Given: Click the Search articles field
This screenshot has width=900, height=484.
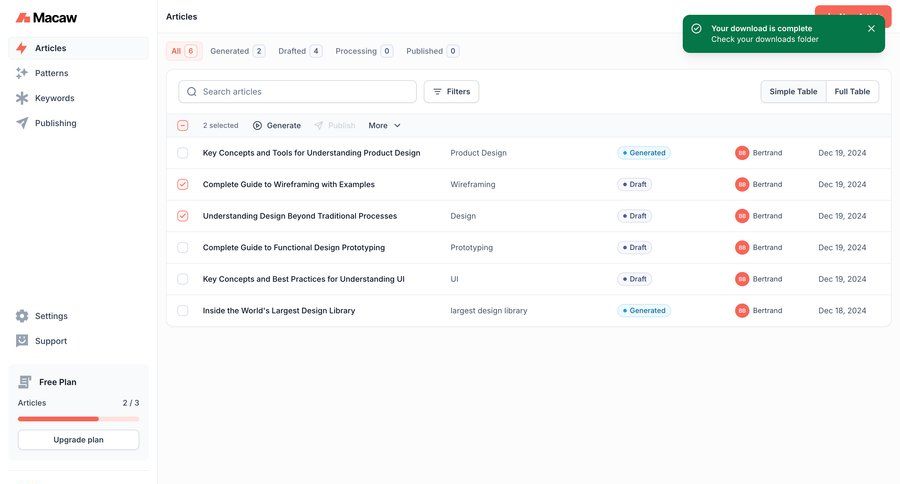Looking at the screenshot, I should point(297,92).
